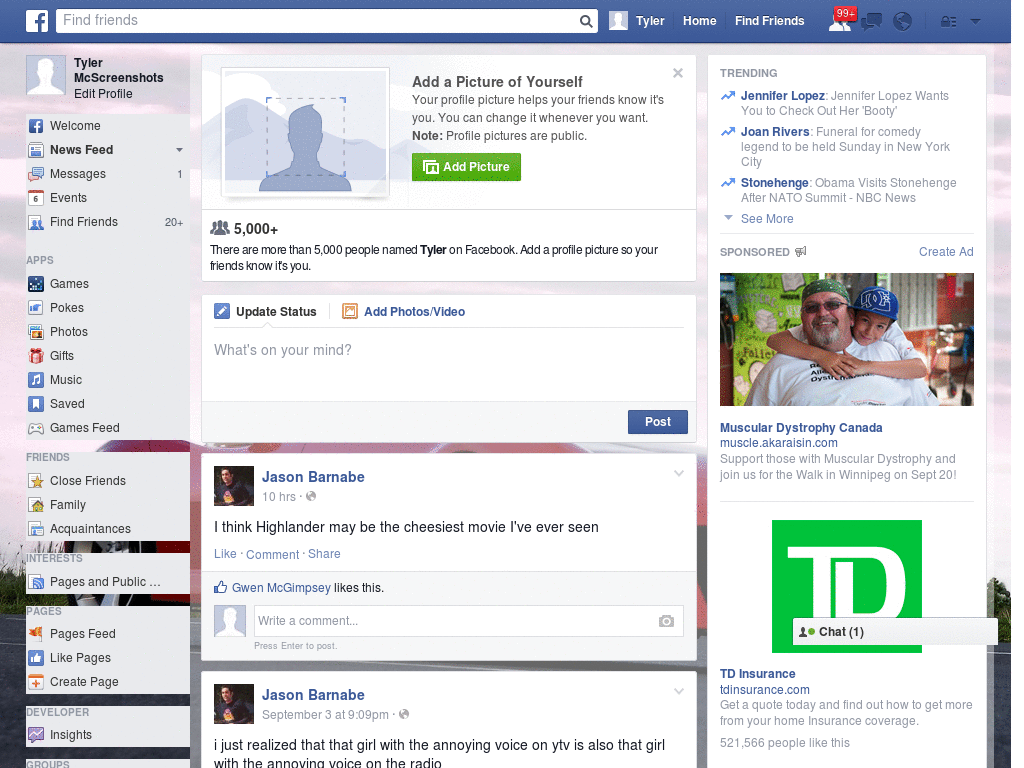Open Joan Rivers trending topic
Screen dimensions: 1024x768
(x=775, y=132)
